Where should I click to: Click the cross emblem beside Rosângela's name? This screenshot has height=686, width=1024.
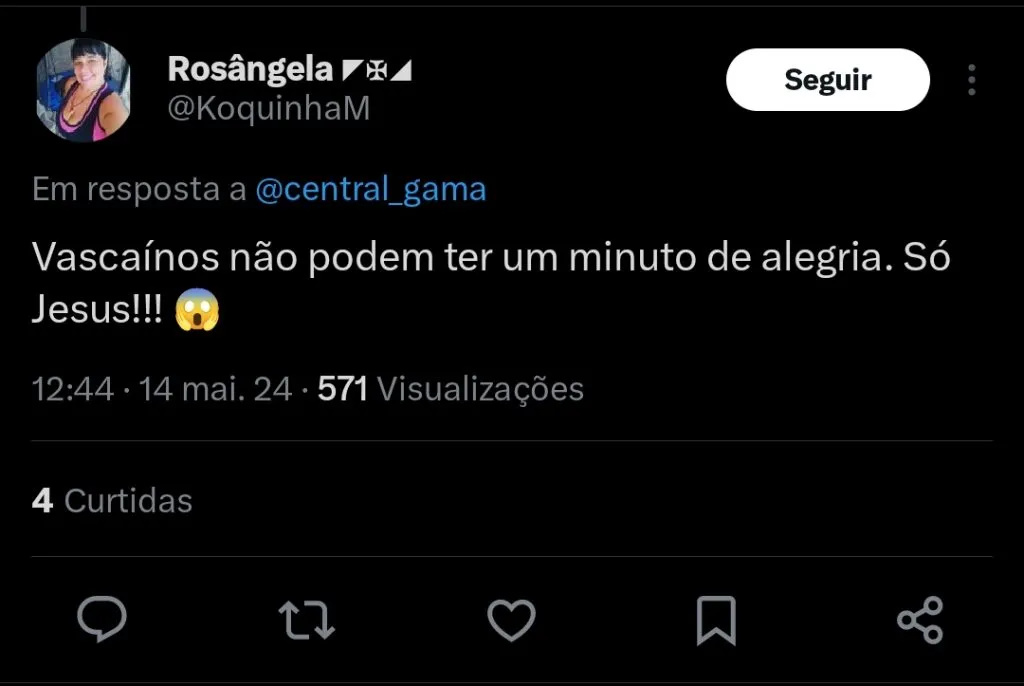click(377, 71)
